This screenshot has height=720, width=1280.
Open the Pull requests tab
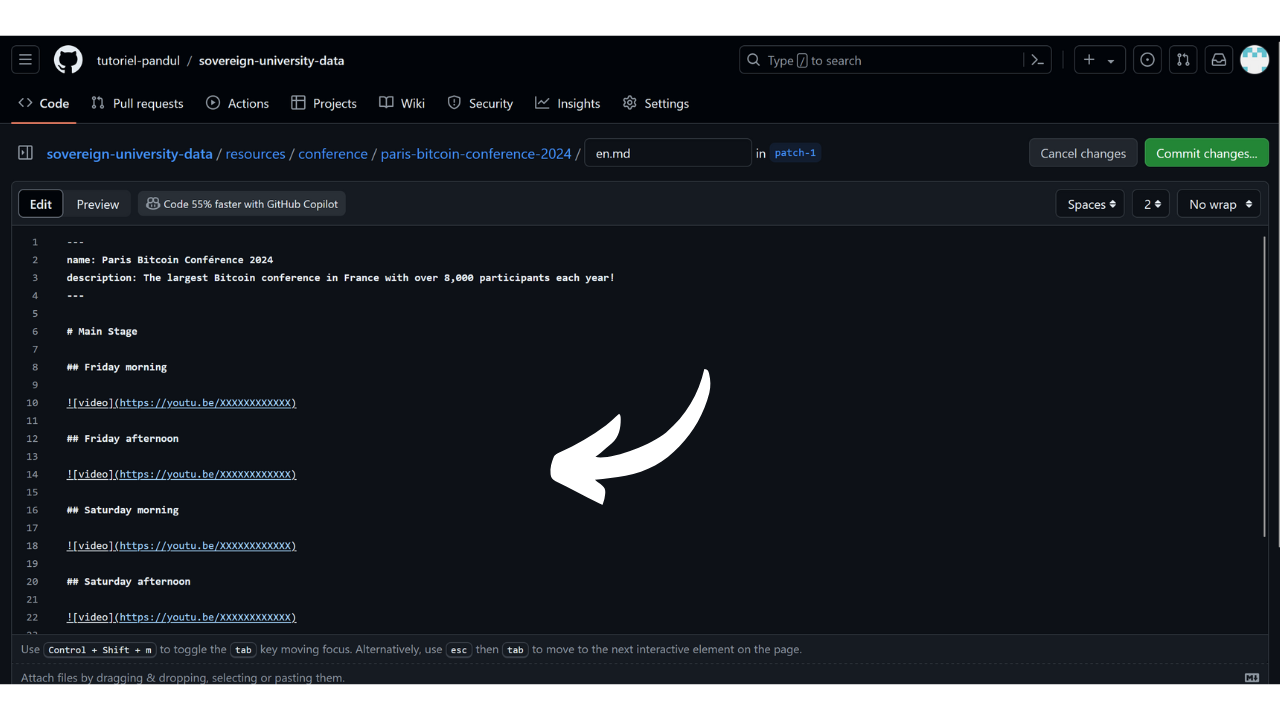point(137,103)
